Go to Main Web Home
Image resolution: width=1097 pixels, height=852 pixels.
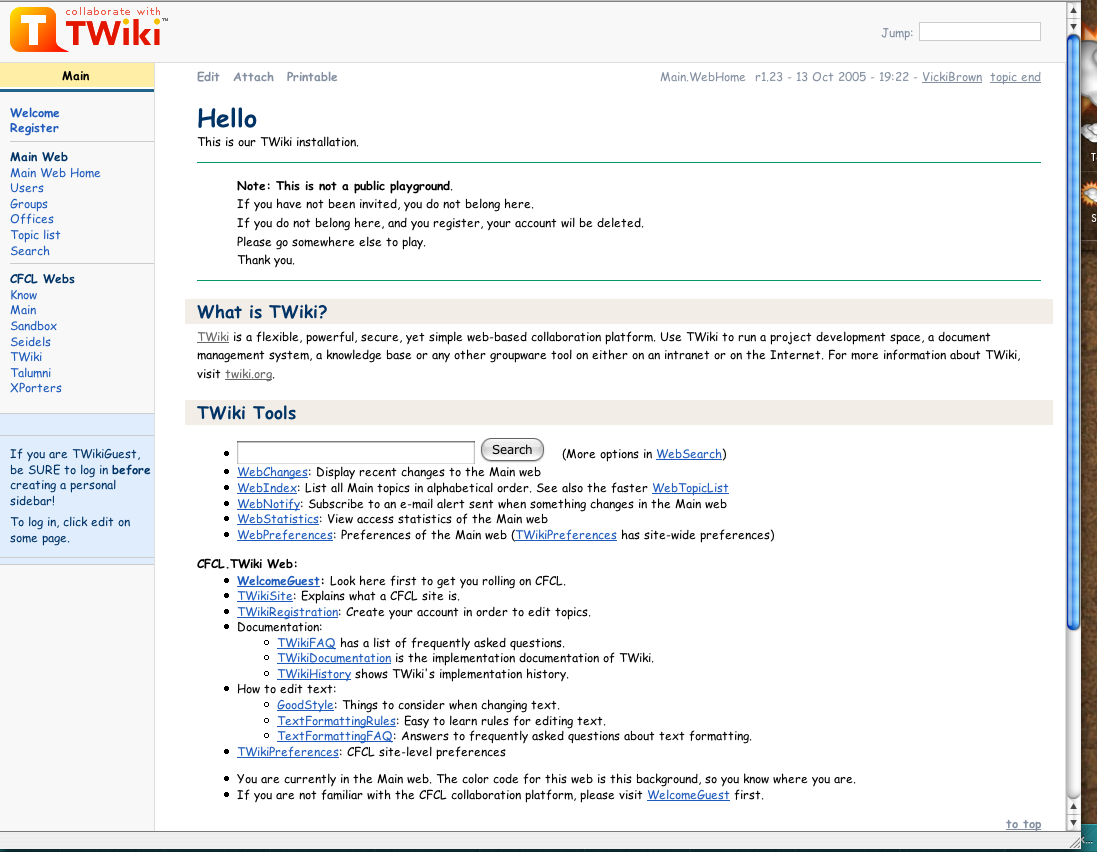click(x=55, y=173)
